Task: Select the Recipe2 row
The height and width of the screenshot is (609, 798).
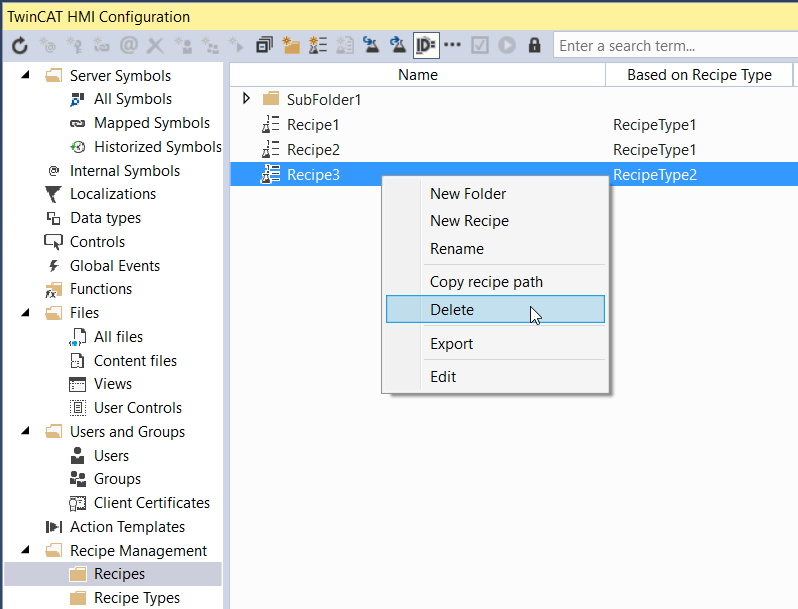Action: click(514, 150)
